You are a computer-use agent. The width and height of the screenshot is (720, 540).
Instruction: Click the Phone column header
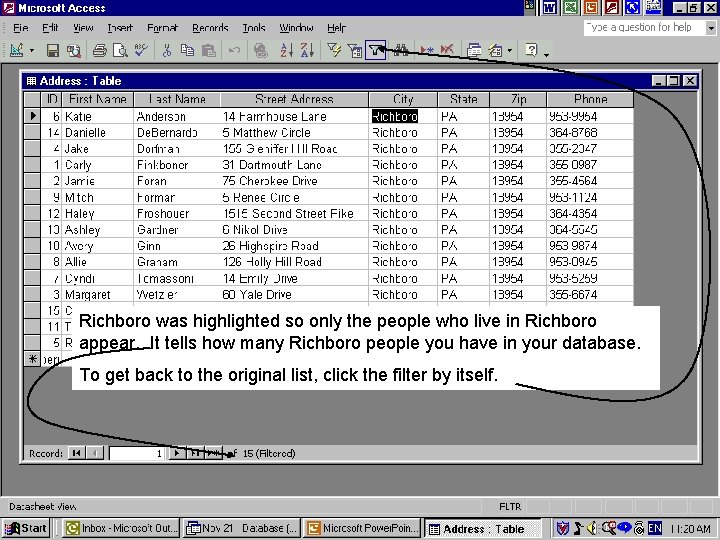(590, 99)
